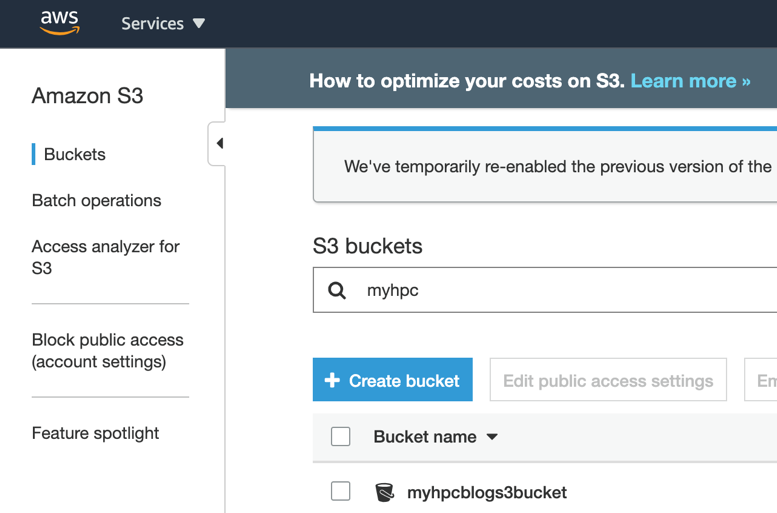777x513 pixels.
Task: Click the AWS logo icon
Action: (x=59, y=23)
